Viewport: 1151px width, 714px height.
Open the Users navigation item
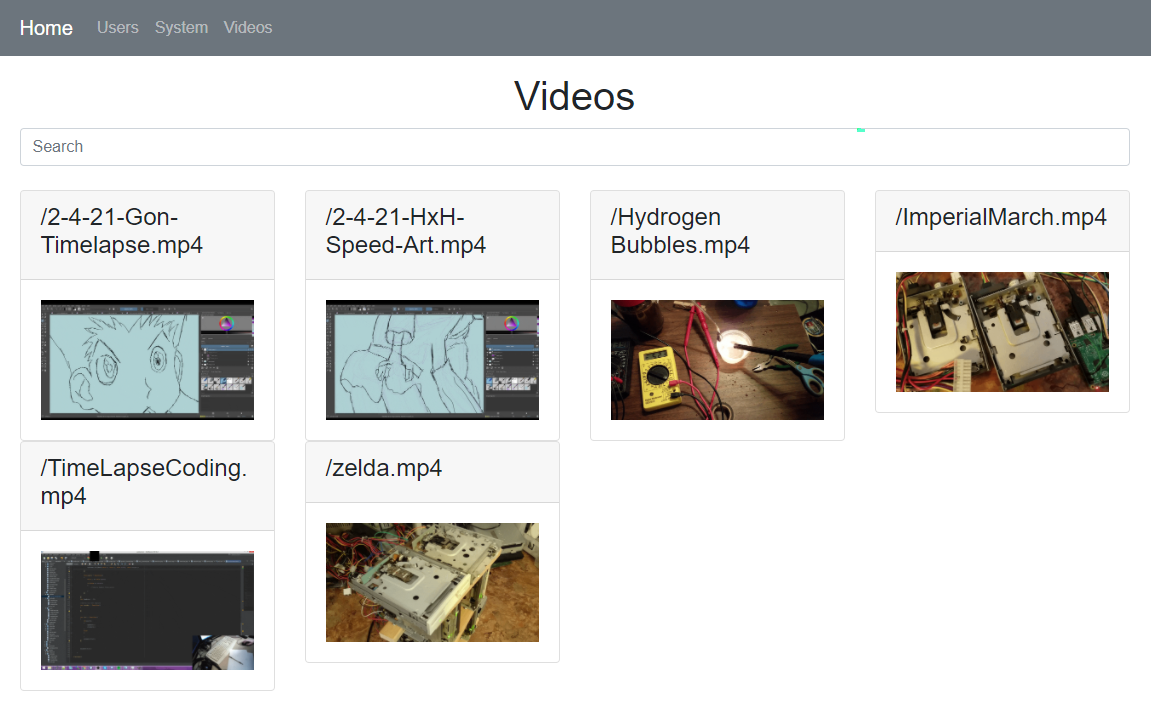(117, 28)
